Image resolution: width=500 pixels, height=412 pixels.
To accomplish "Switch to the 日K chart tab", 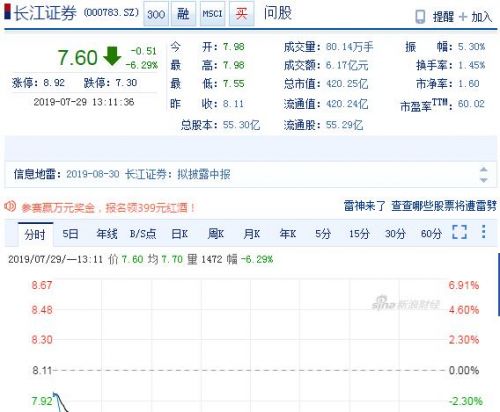I will click(179, 234).
